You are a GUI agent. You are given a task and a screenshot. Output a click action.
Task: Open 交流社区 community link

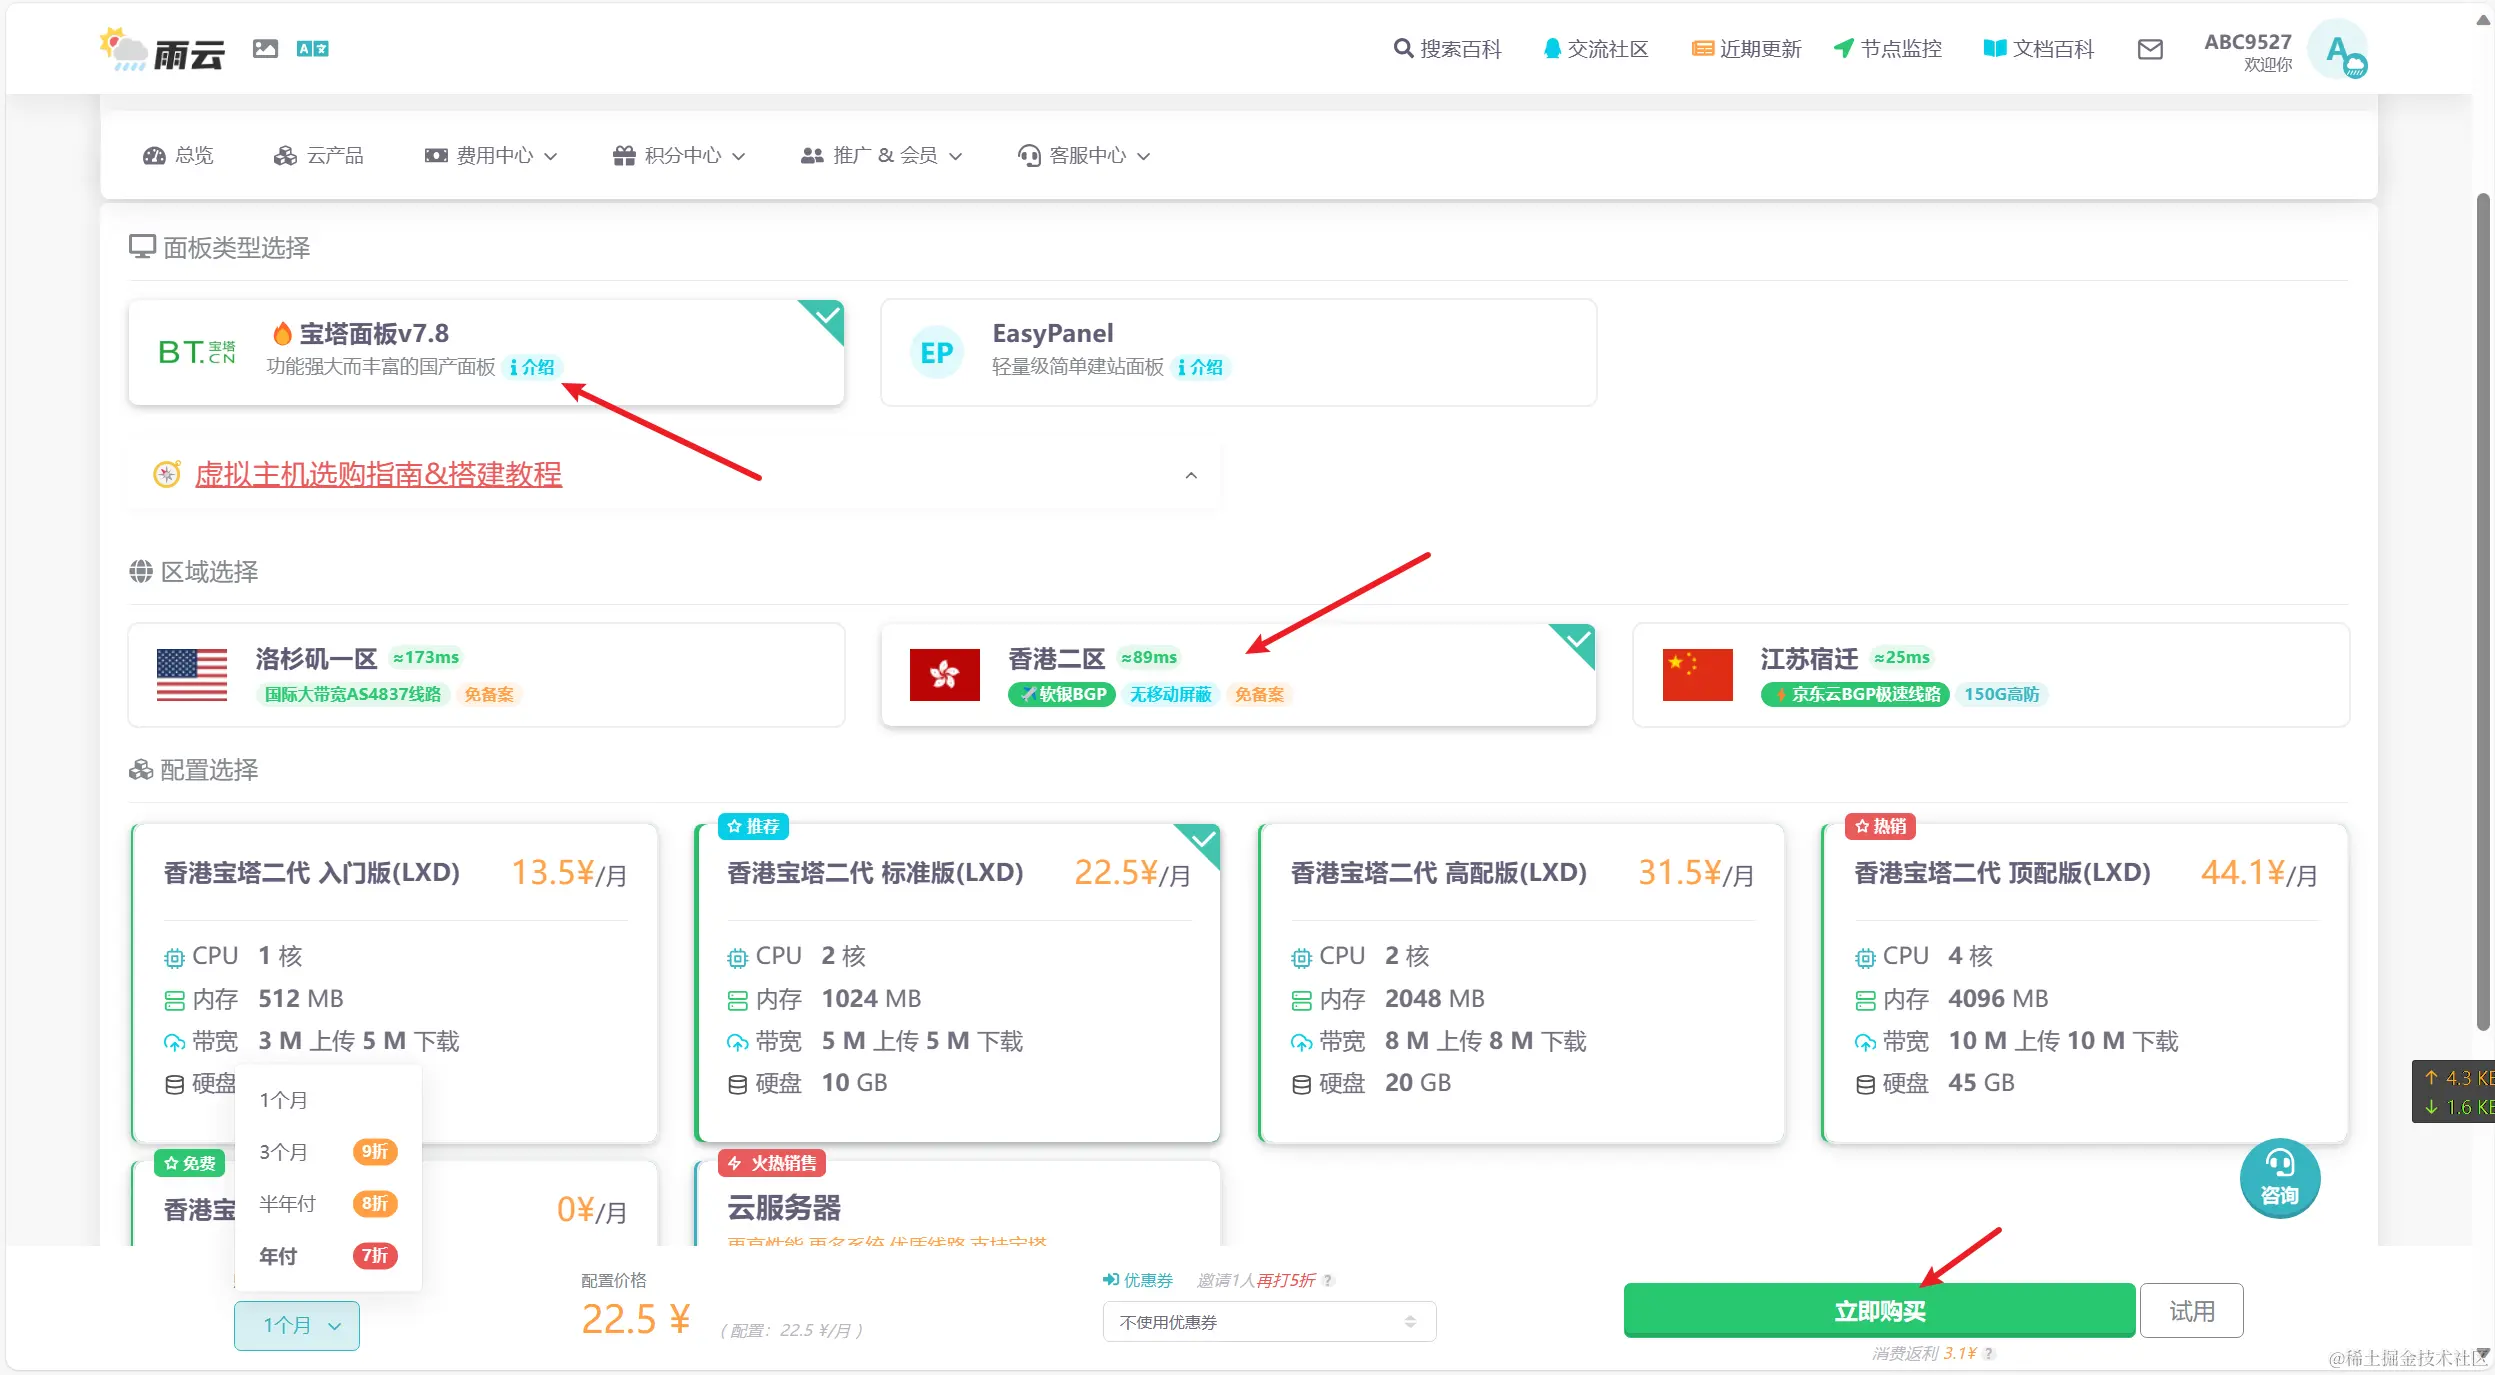coord(1596,49)
